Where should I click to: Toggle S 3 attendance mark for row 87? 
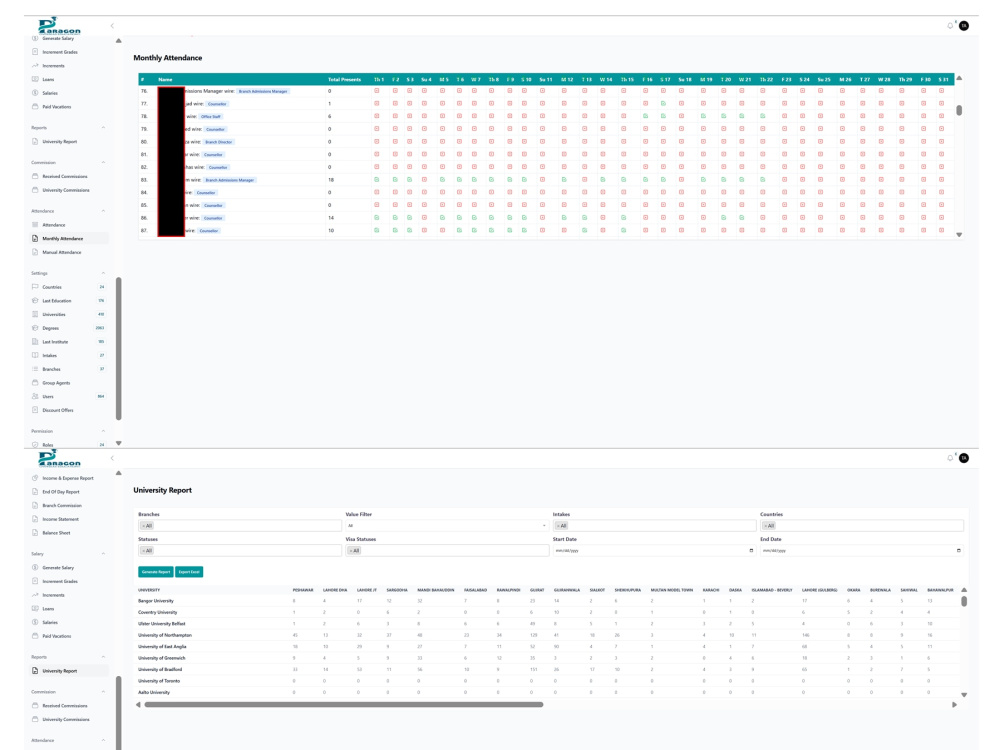point(409,230)
